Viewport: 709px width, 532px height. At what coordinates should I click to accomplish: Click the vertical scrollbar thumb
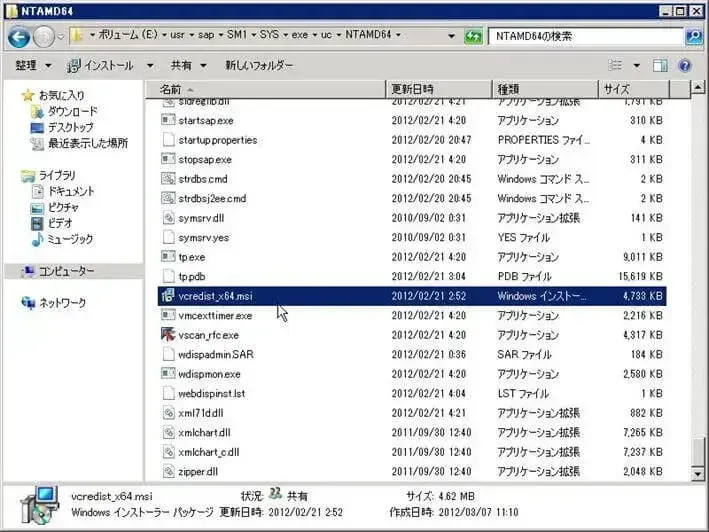tap(698, 451)
